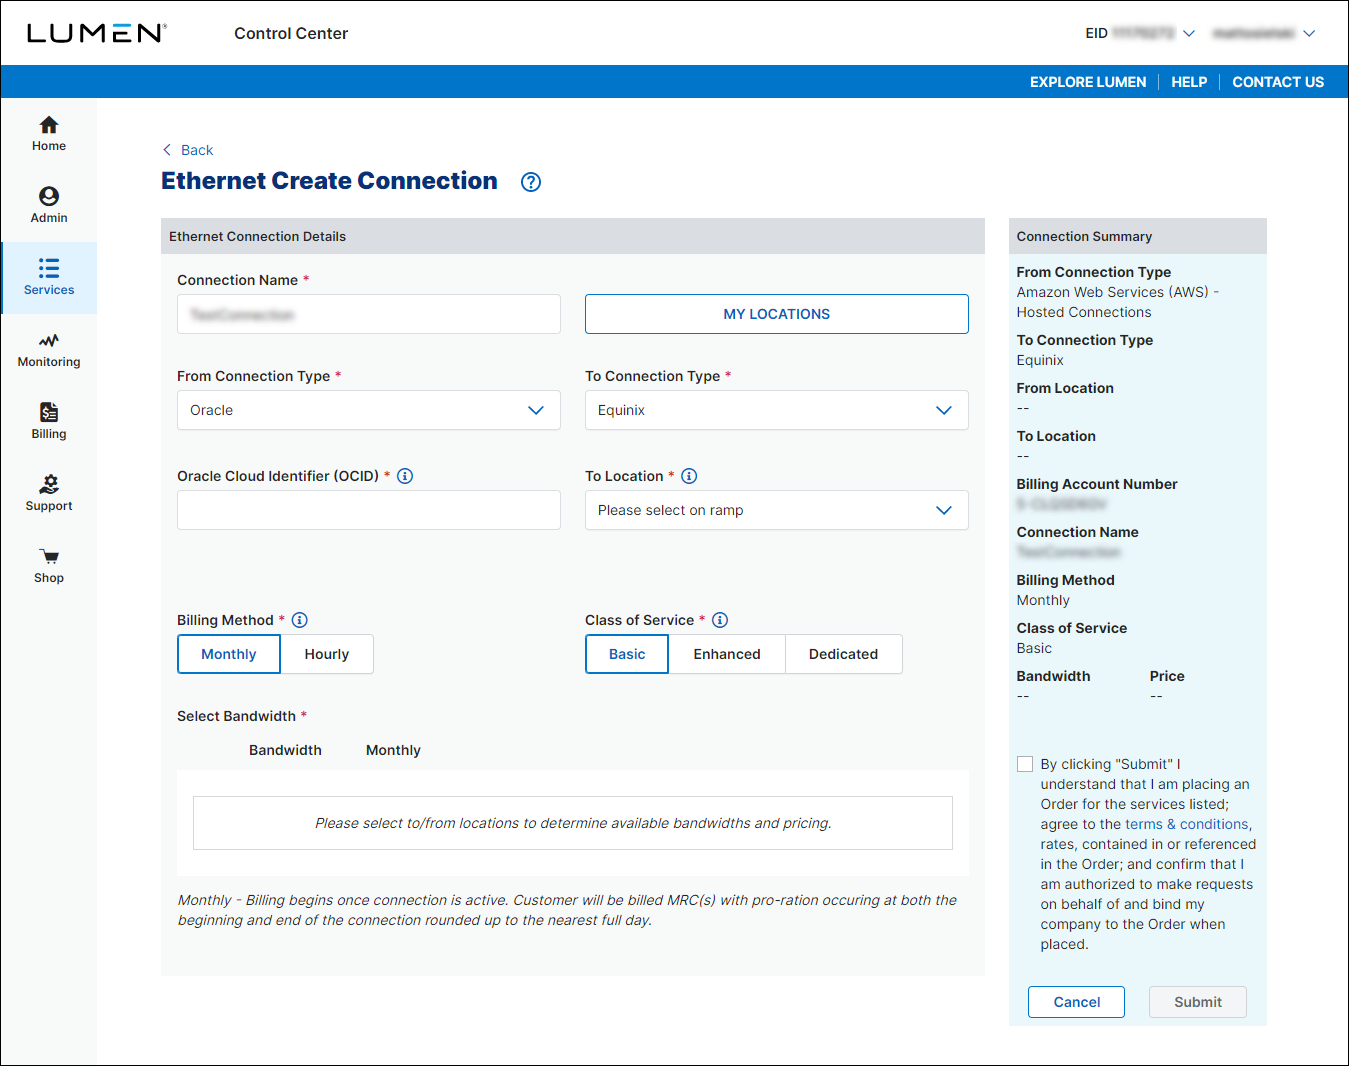Click the bandwidth availability placeholder message

click(573, 823)
